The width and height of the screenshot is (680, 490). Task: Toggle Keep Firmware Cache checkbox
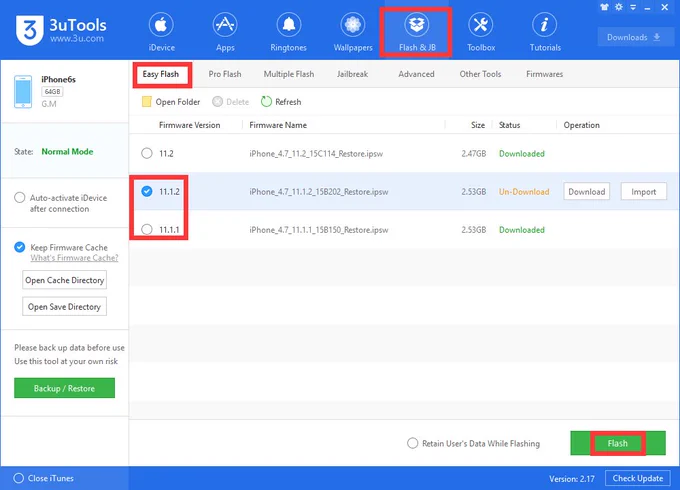click(x=20, y=247)
